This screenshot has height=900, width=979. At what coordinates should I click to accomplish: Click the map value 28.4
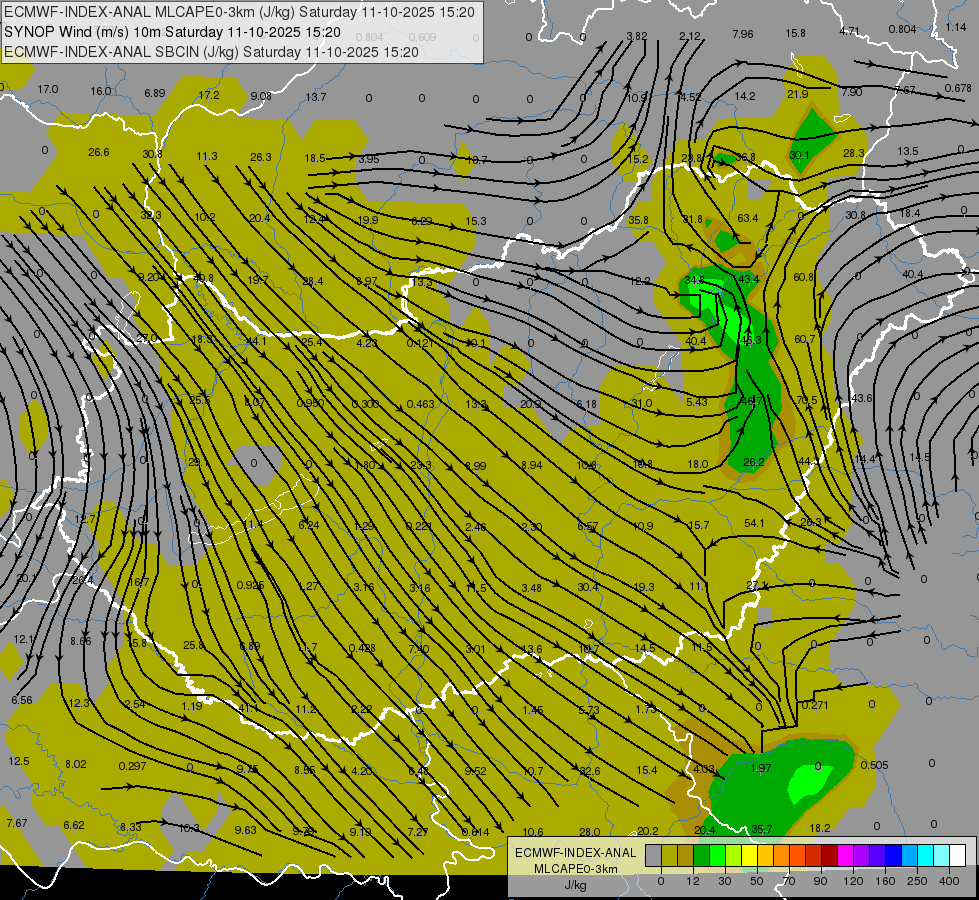(313, 281)
